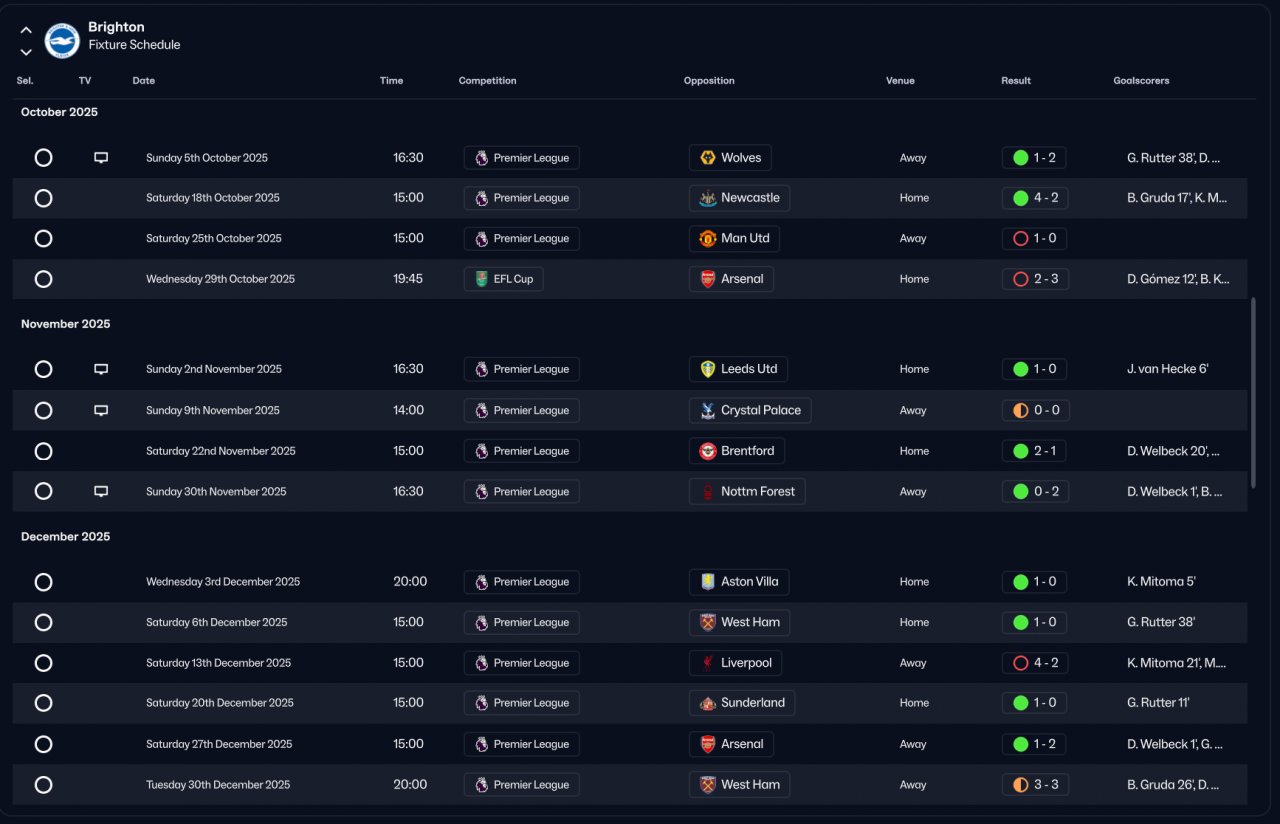
Task: Click the TV icon on the Leeds Utd fixture
Action: pyautogui.click(x=101, y=369)
